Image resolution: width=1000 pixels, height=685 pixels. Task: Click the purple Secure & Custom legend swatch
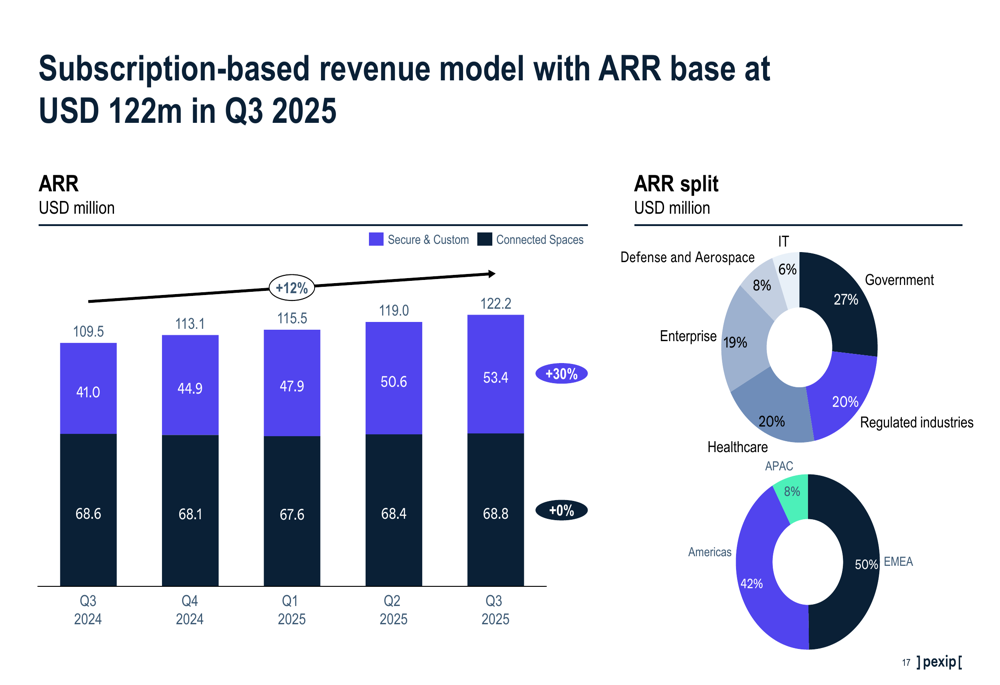[x=376, y=239]
